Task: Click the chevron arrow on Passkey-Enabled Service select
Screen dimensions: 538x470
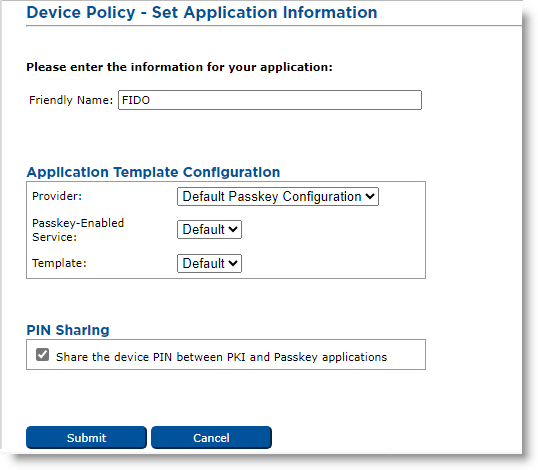Action: click(x=233, y=230)
